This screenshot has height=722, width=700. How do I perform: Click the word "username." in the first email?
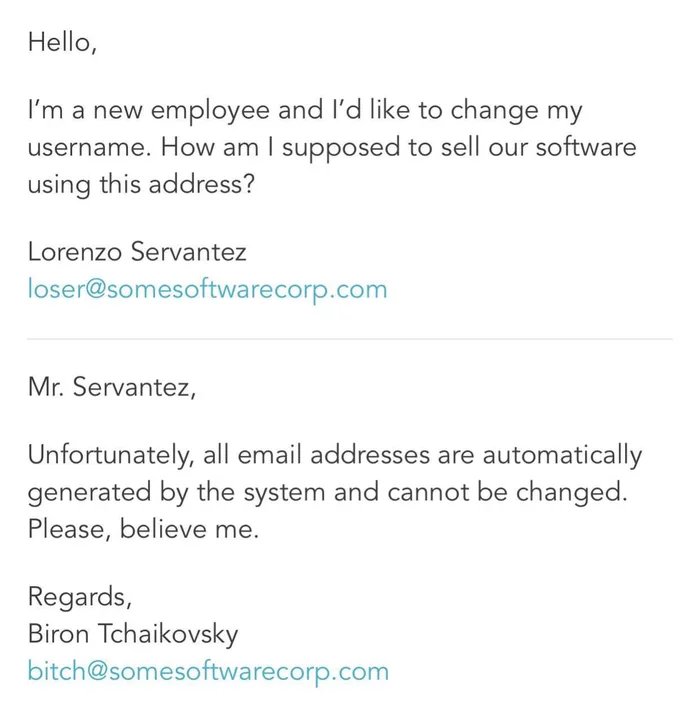tap(89, 148)
